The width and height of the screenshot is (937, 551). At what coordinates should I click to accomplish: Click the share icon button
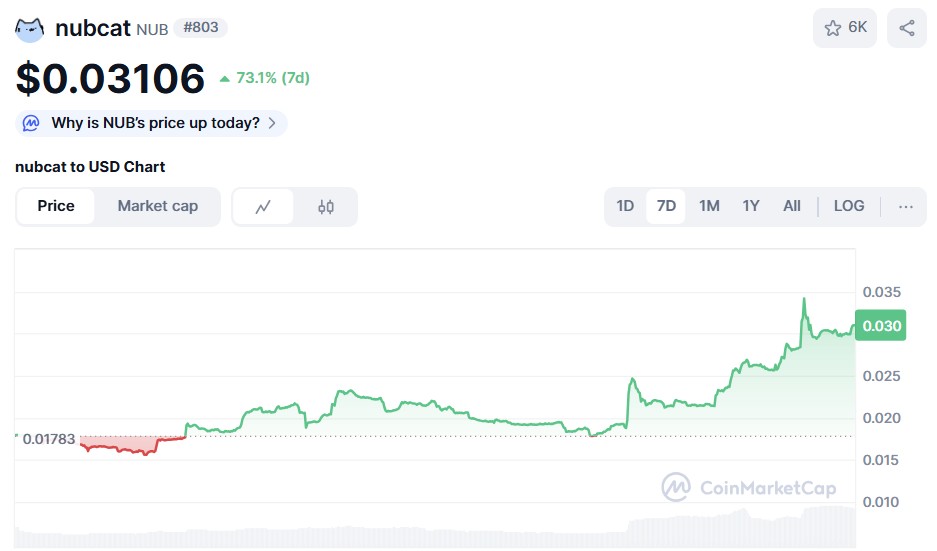coord(906,28)
